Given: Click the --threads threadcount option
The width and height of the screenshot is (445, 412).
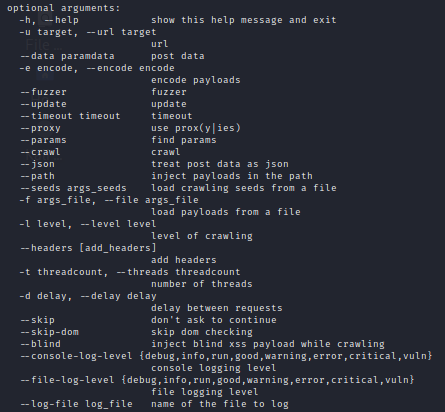Looking at the screenshot, I should coord(179,272).
